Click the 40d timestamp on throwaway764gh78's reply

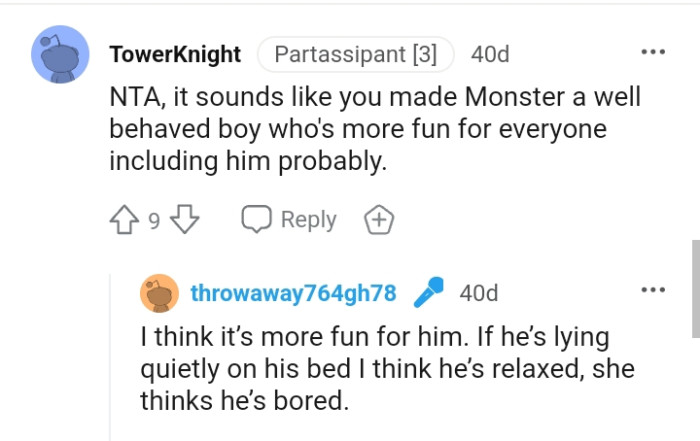click(x=478, y=293)
